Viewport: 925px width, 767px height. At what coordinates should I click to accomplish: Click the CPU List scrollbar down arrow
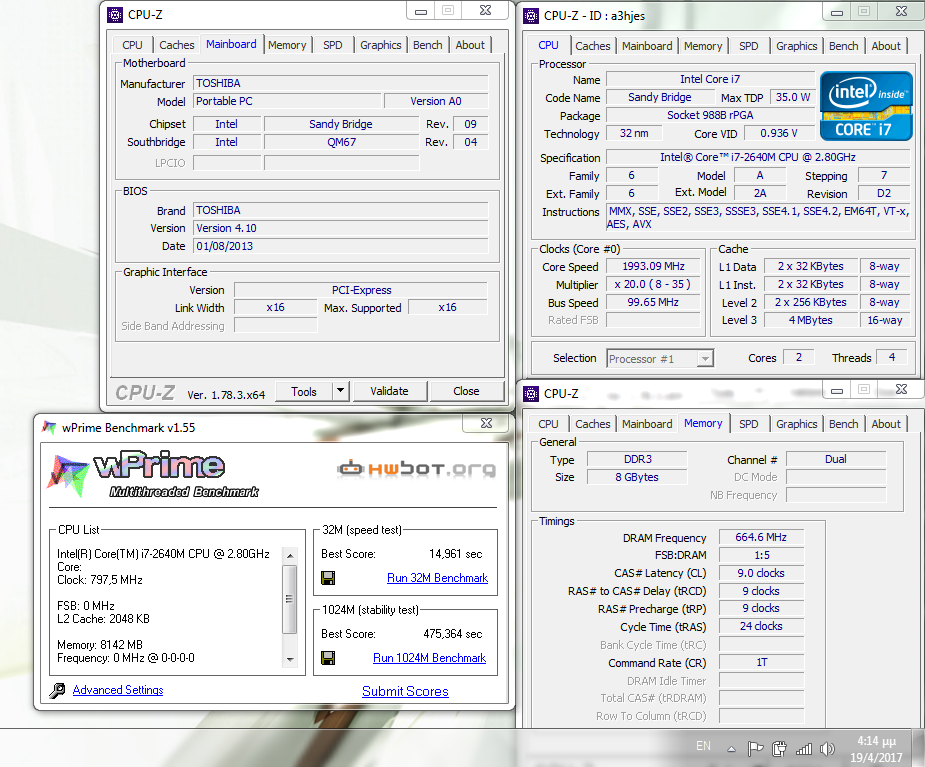pos(290,659)
